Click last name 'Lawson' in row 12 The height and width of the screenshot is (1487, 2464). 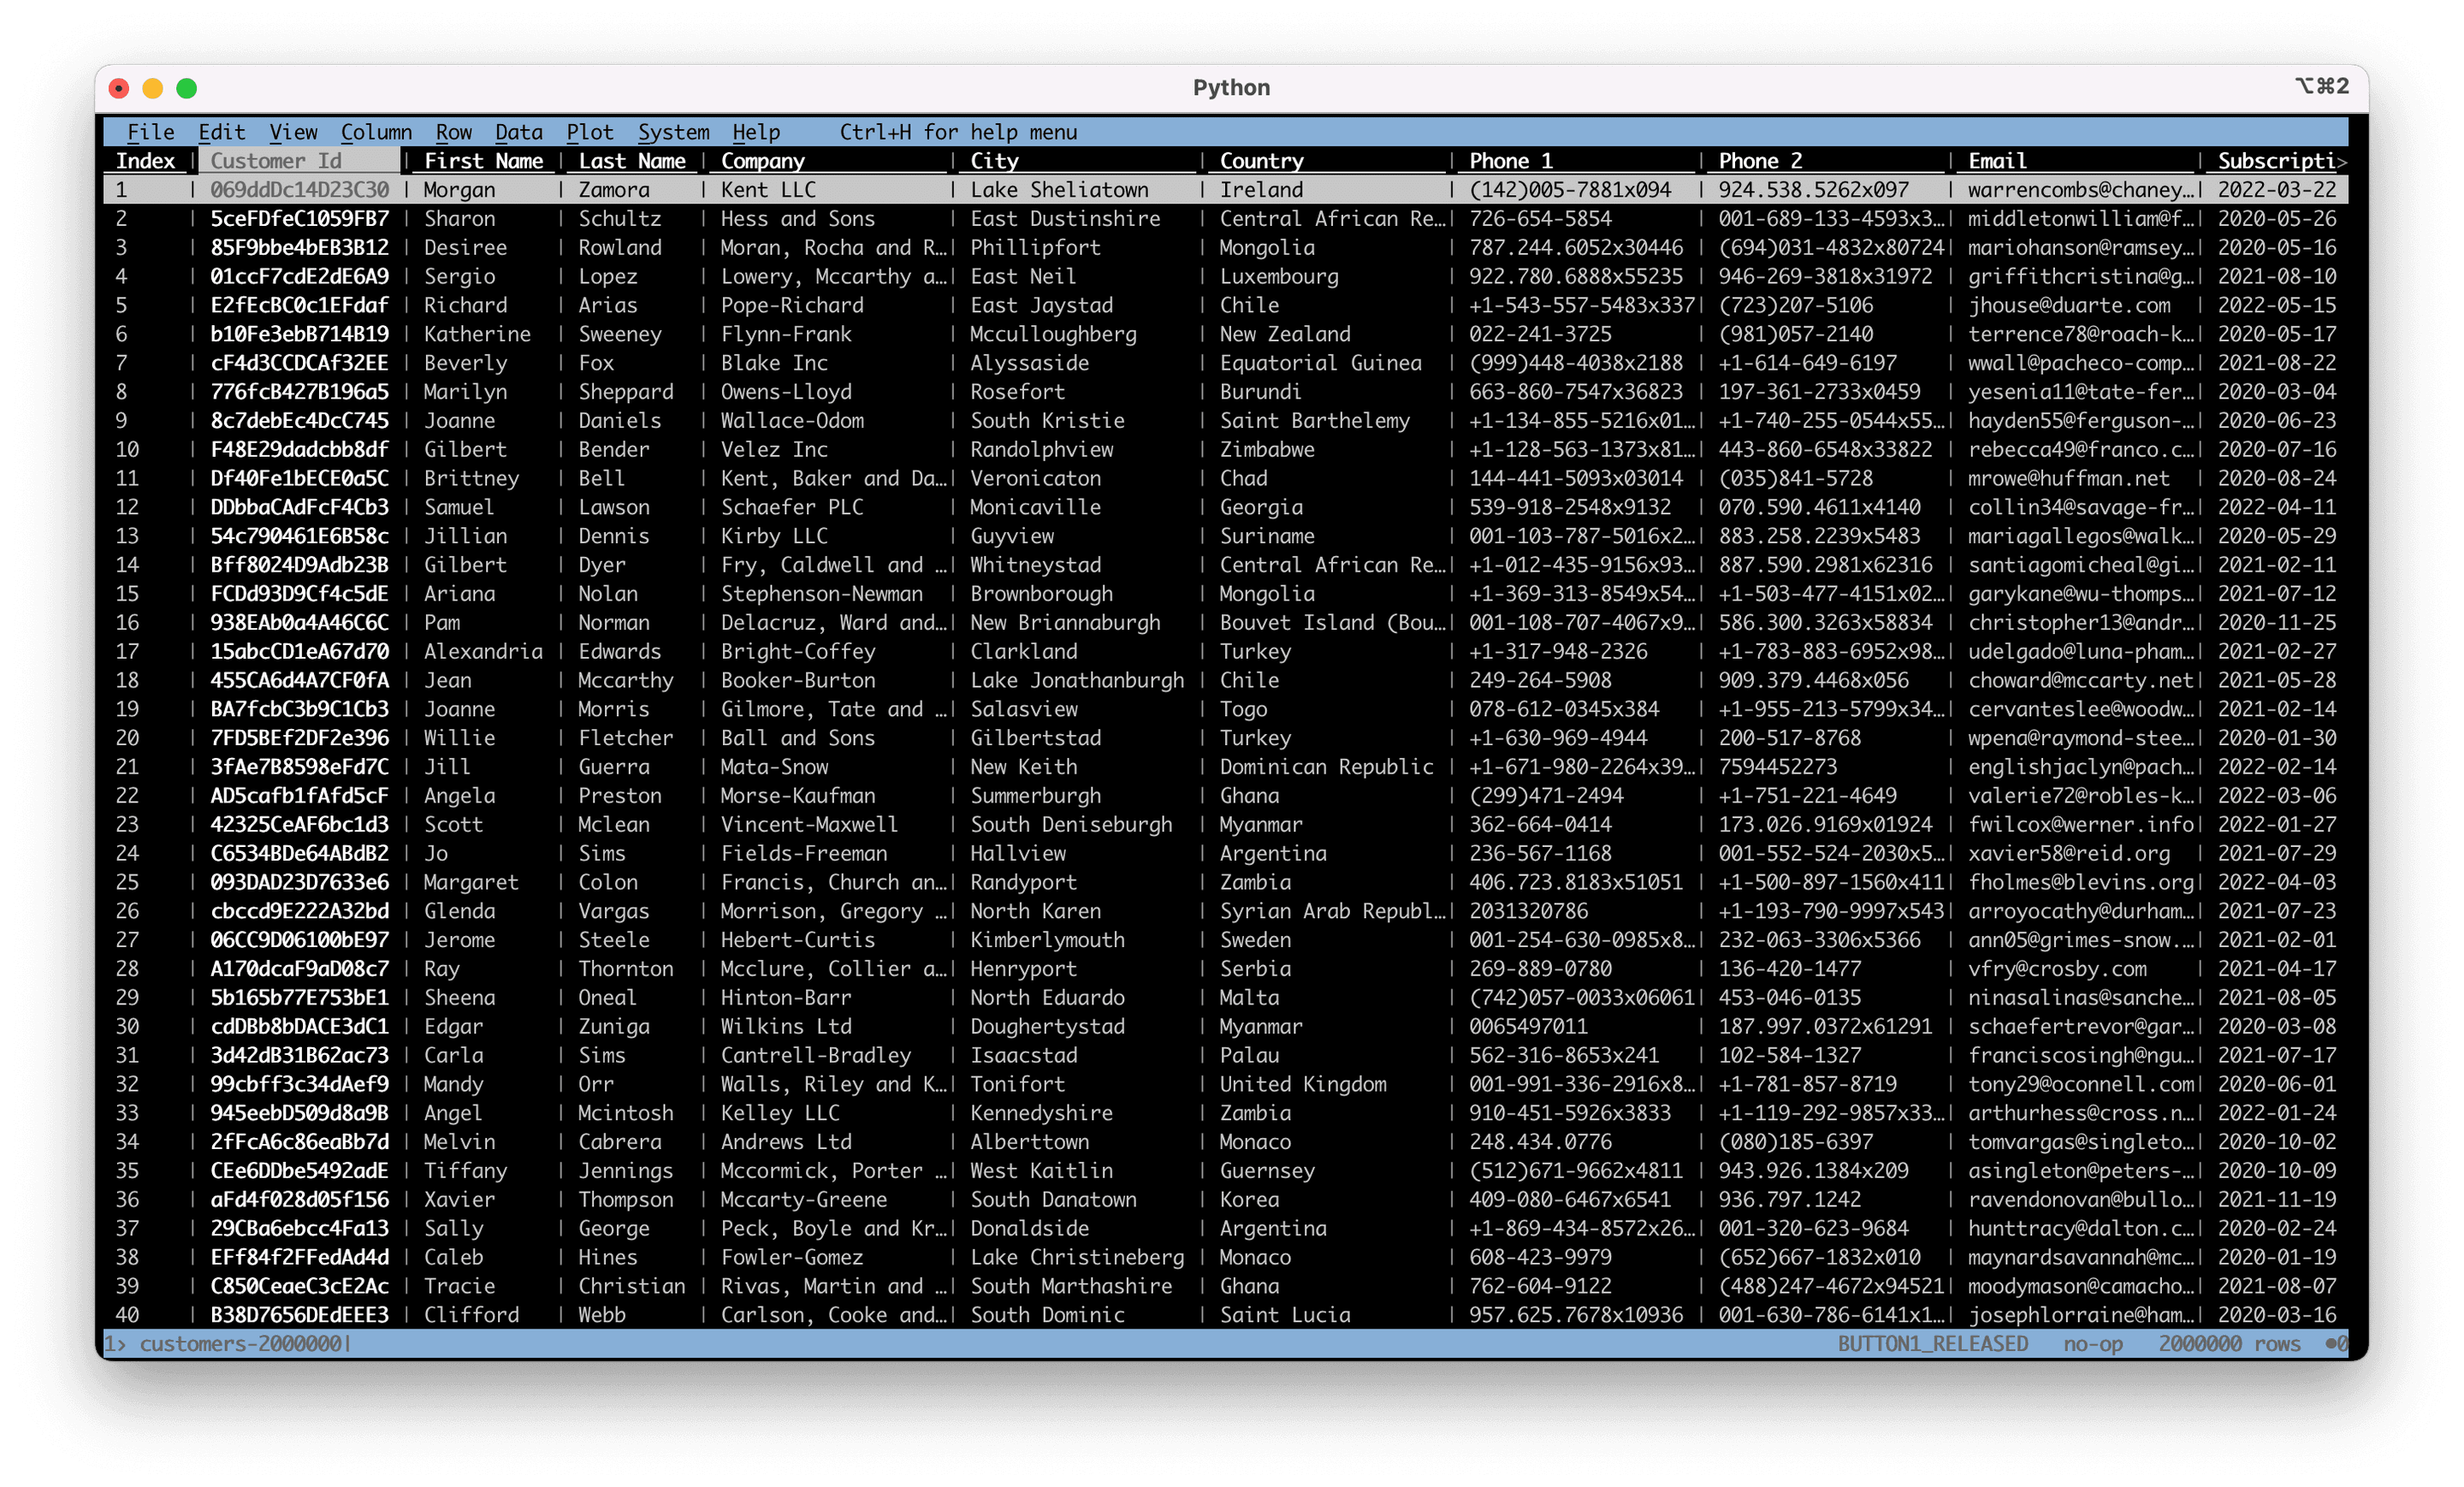pyautogui.click(x=614, y=507)
